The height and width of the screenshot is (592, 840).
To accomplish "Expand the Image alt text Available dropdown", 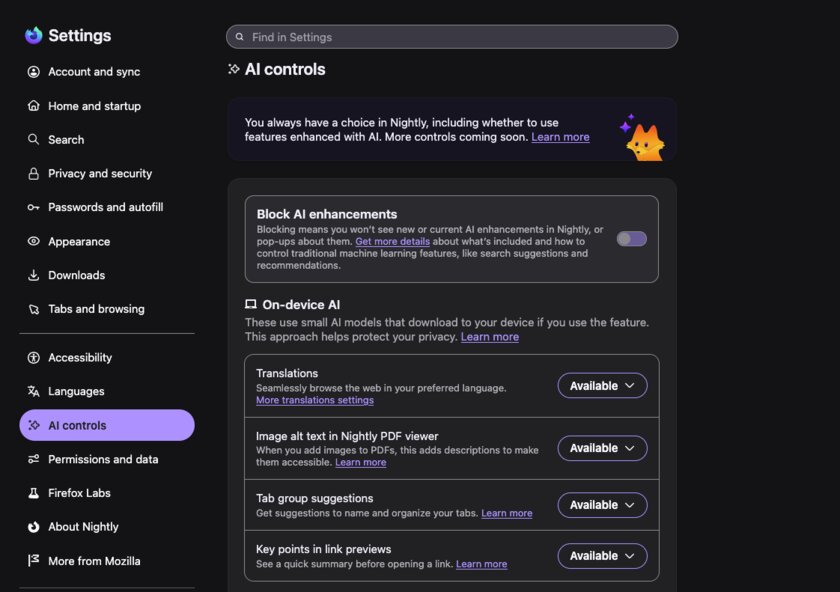I will point(602,448).
